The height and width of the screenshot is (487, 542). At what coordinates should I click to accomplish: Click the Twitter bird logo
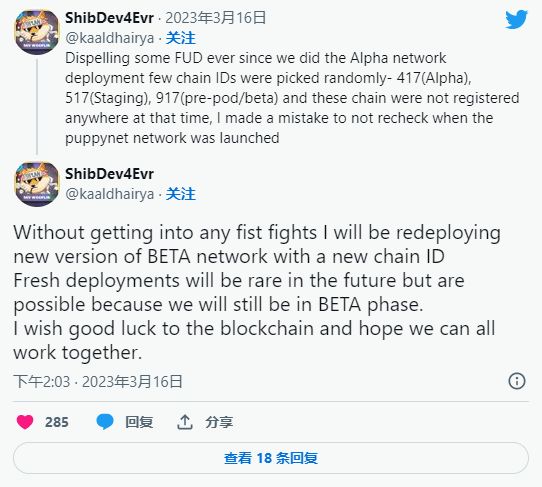(x=516, y=20)
